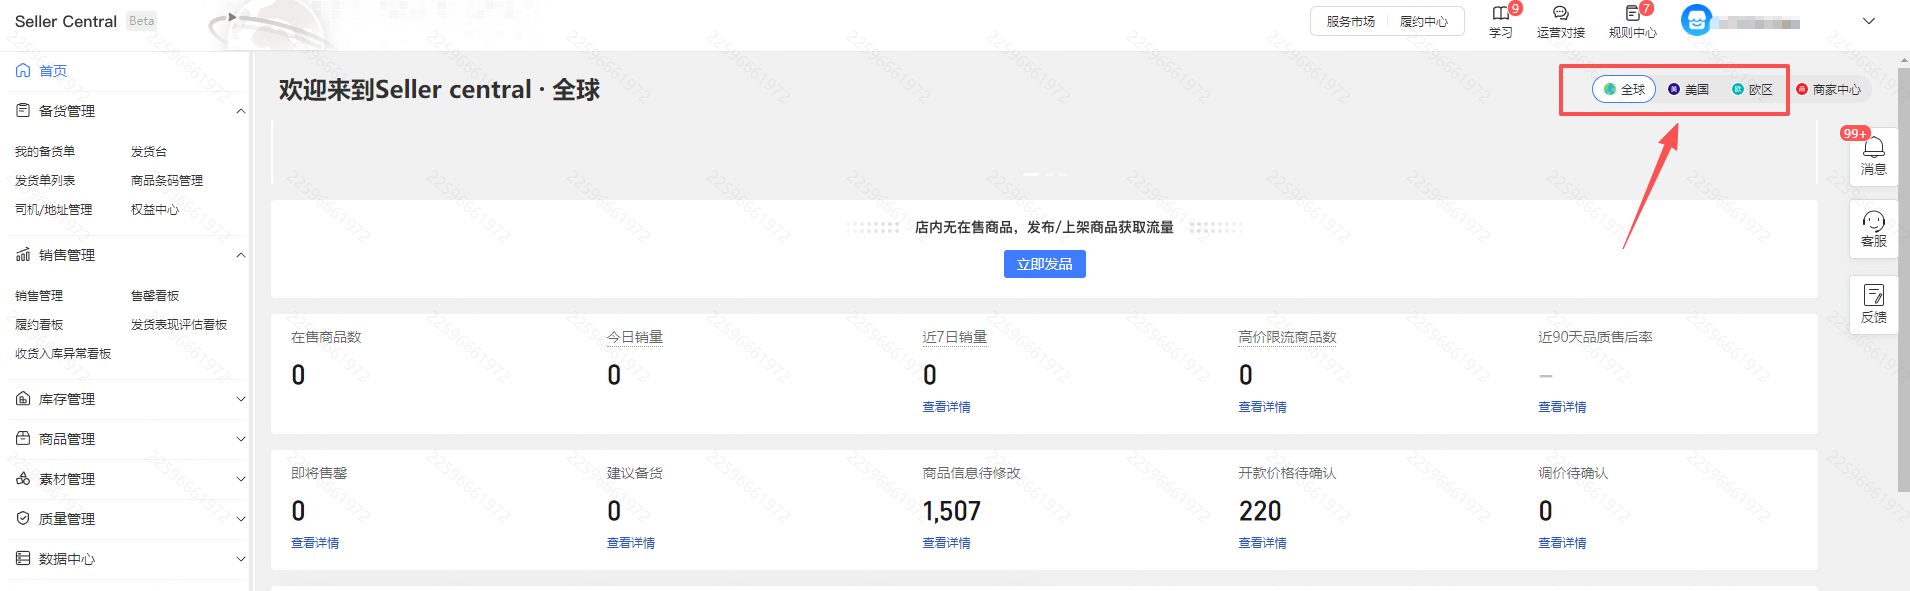Open the 反馈 feedback icon

(x=1873, y=295)
